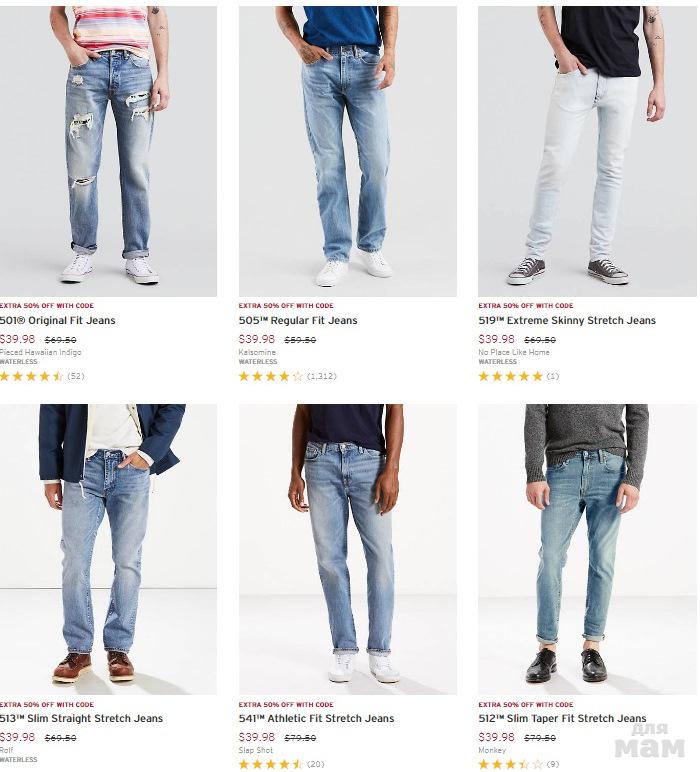Screen dimensions: 700x772
Task: Open the 519 Extreme Skinny Stretch Jeans image
Action: coord(587,151)
